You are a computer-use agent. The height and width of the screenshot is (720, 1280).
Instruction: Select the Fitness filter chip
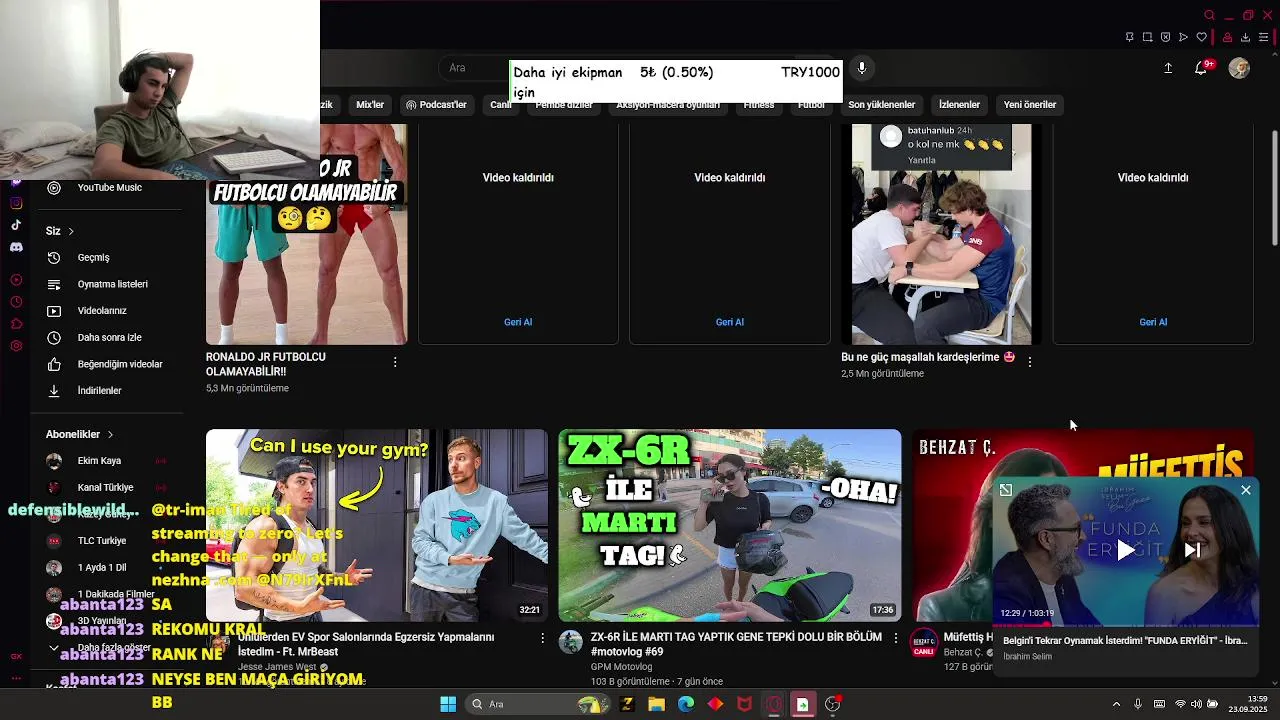pos(759,105)
